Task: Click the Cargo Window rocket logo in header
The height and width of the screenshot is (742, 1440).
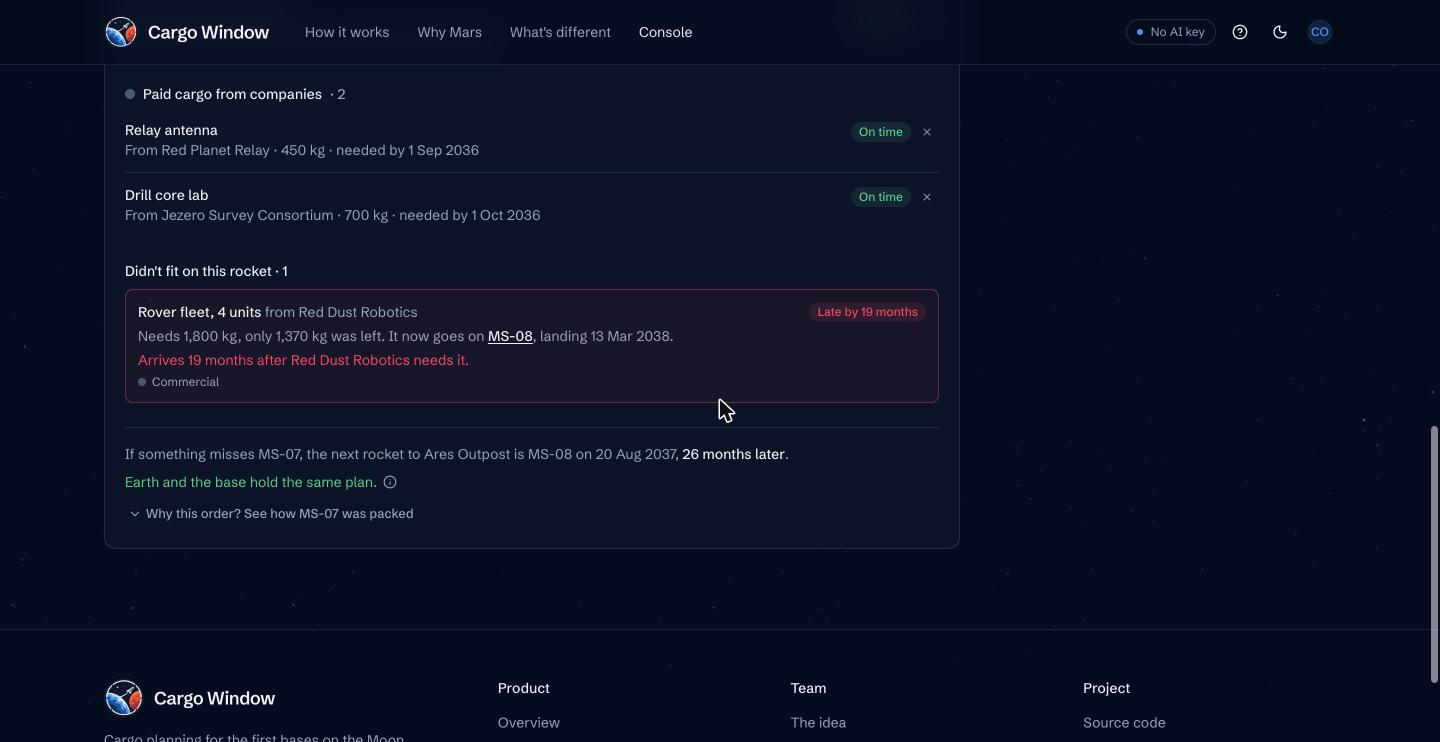Action: 121,32
